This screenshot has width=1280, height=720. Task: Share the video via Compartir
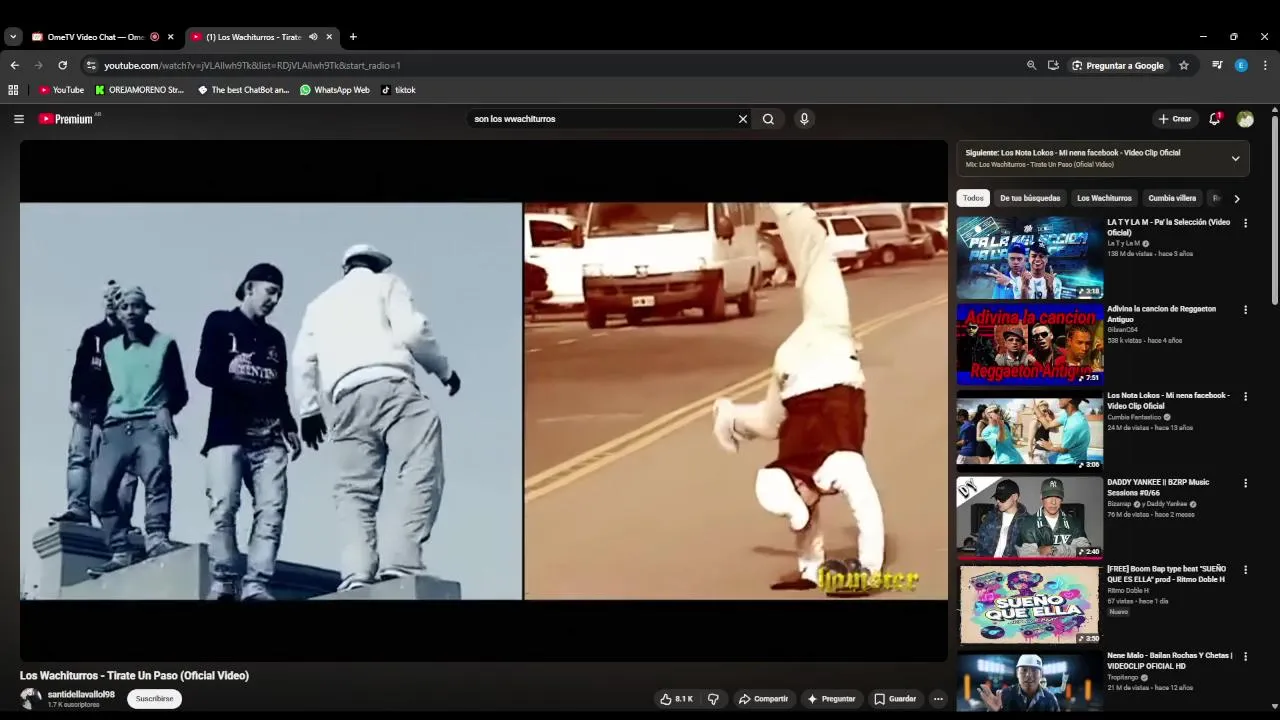pyautogui.click(x=763, y=699)
